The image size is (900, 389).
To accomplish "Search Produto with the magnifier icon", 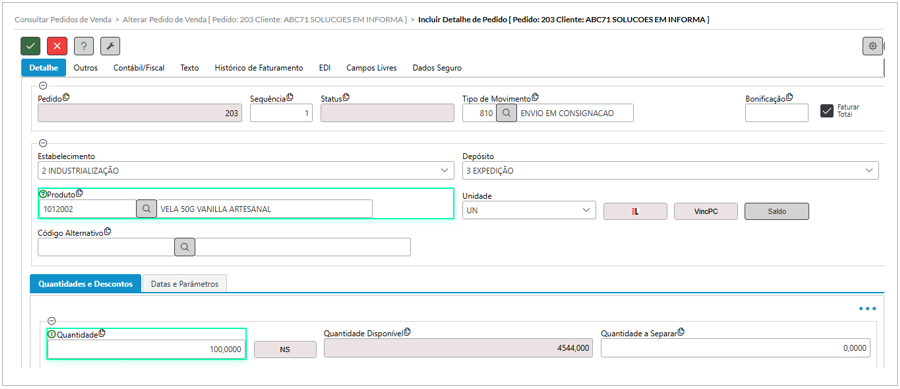I will (146, 209).
